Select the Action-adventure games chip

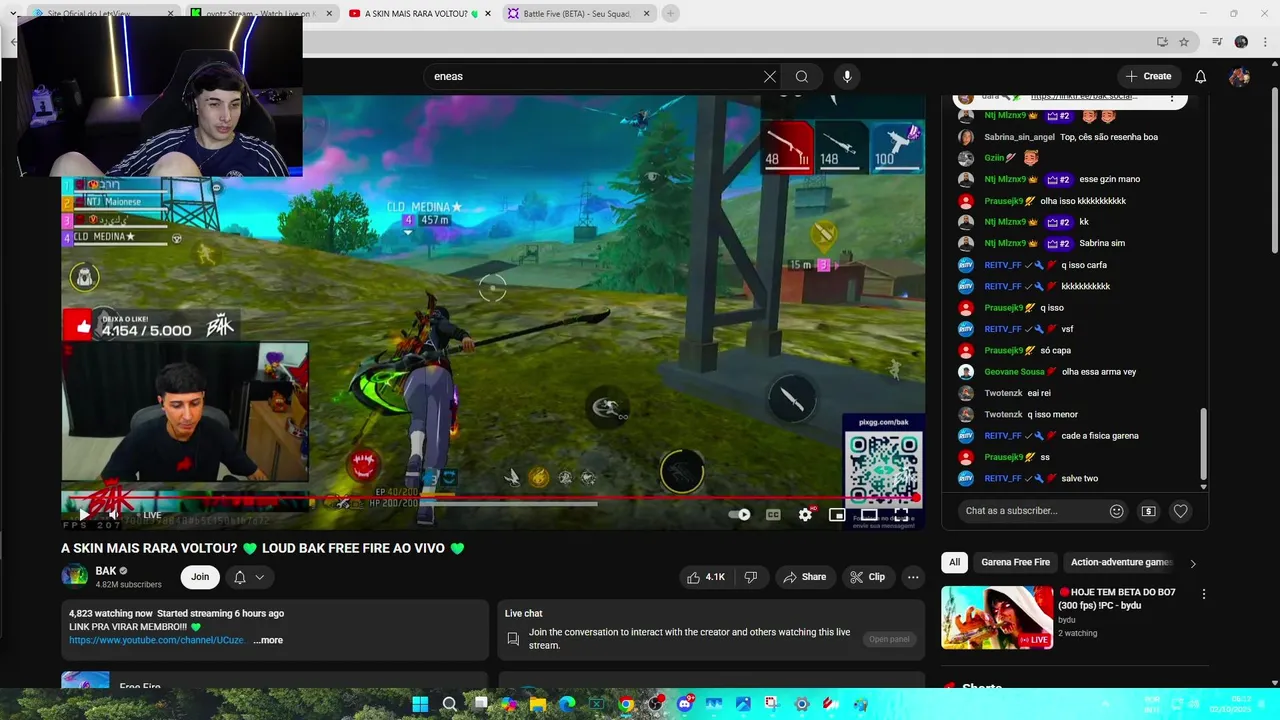(x=1120, y=562)
